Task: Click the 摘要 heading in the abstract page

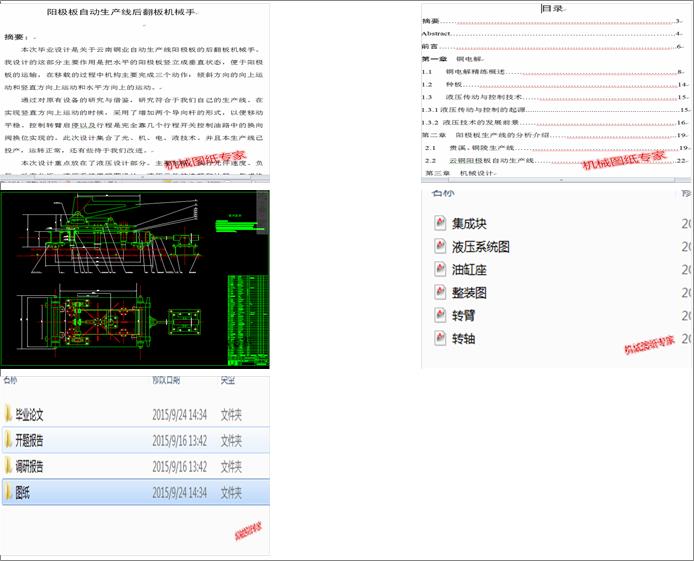Action: coord(16,37)
